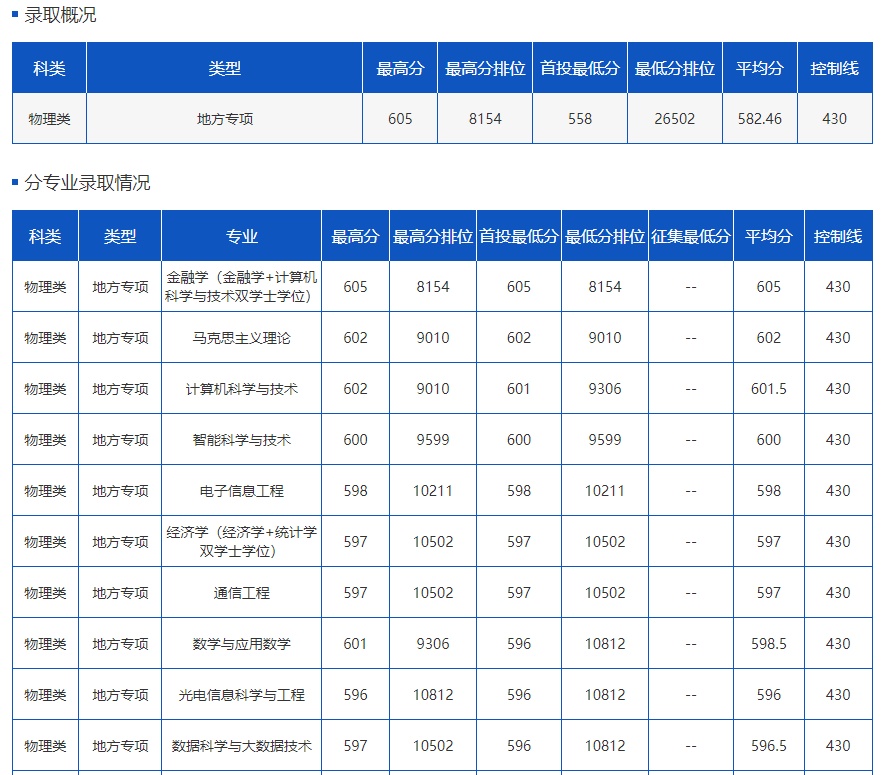Click 控制线 430 in 马克思主义理论 row
The image size is (893, 775).
point(838,338)
